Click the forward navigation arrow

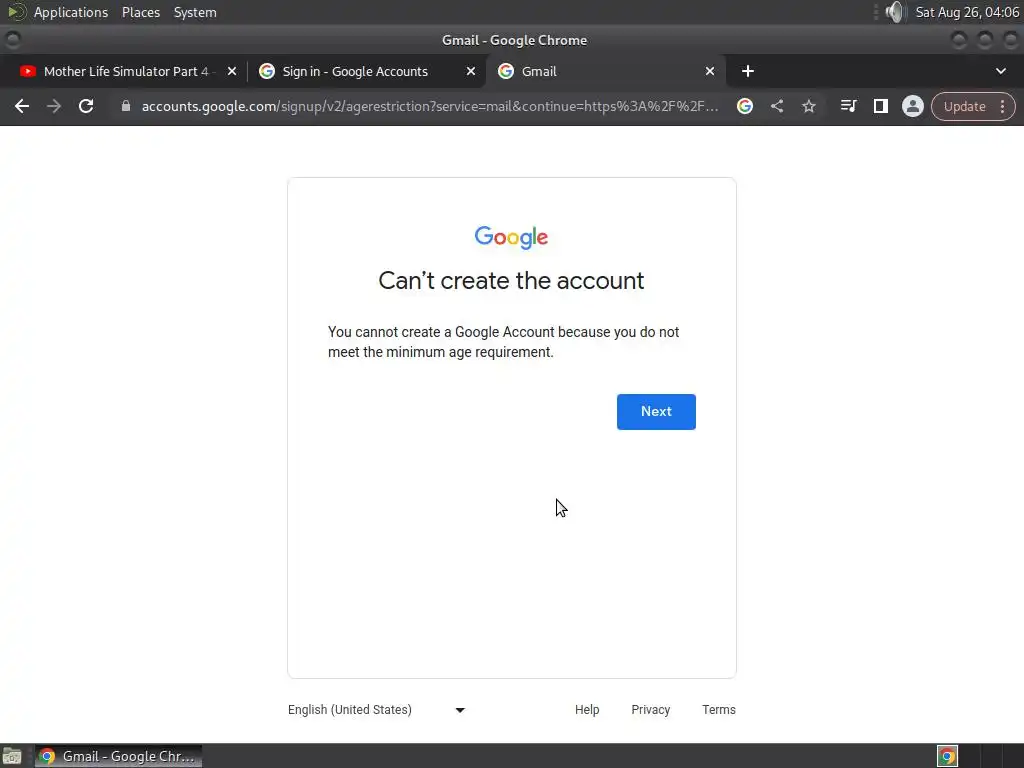click(x=54, y=106)
